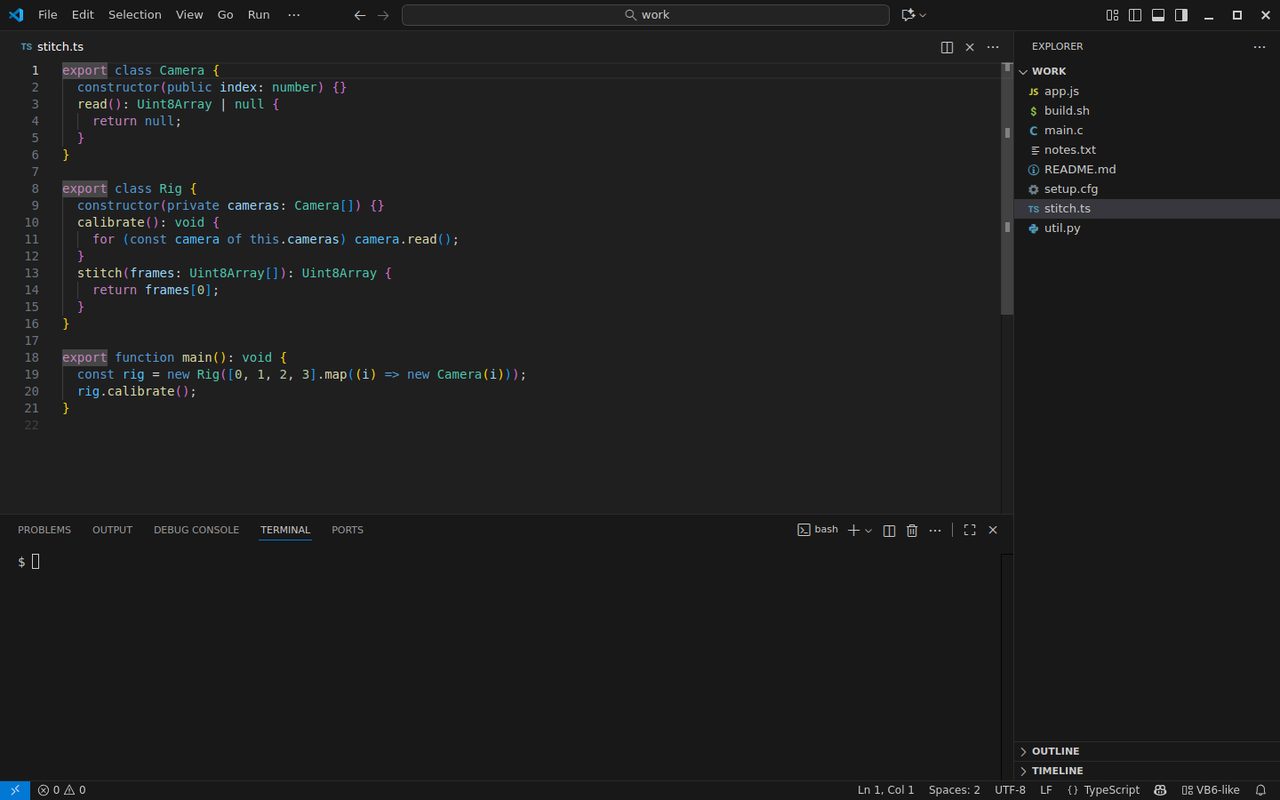The height and width of the screenshot is (800, 1280).
Task: Toggle the bottom panel visibility
Action: (x=1158, y=15)
